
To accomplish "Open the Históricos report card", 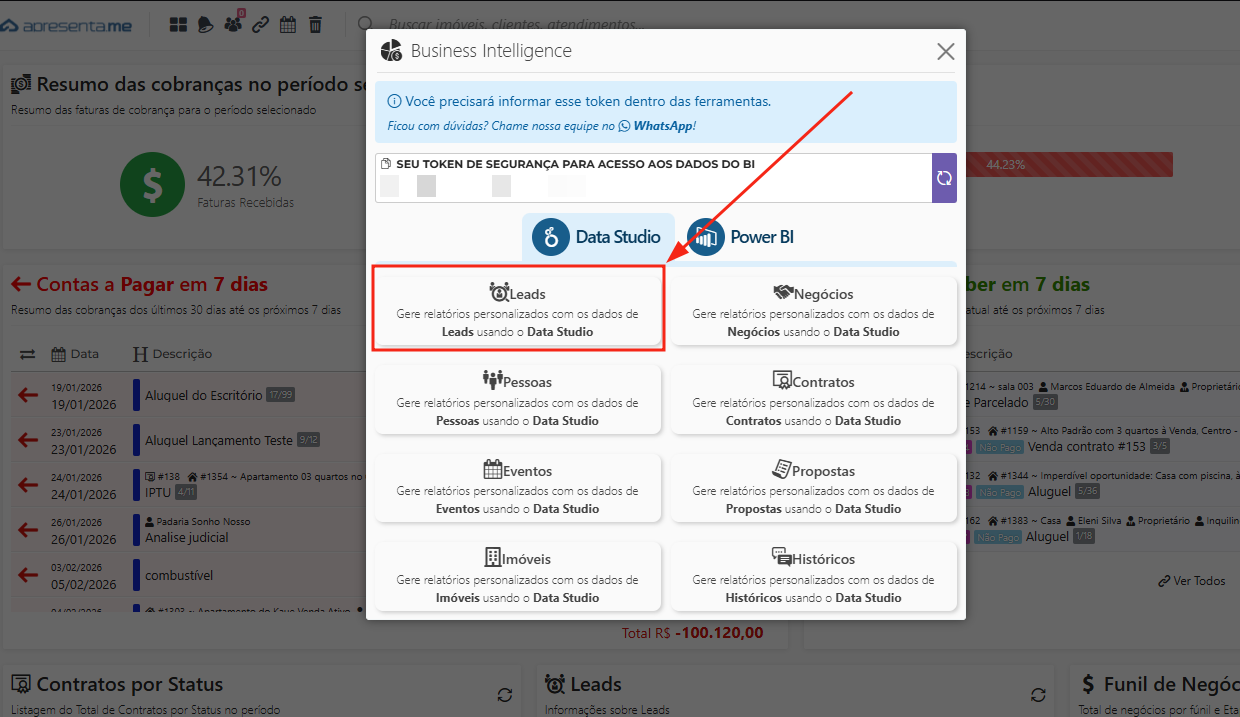I will 813,576.
